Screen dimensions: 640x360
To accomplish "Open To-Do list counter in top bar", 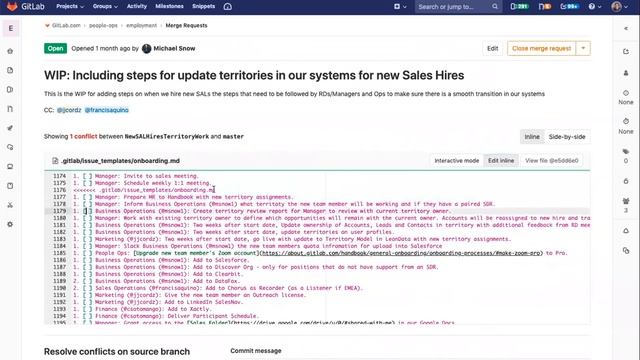I will coord(570,7).
